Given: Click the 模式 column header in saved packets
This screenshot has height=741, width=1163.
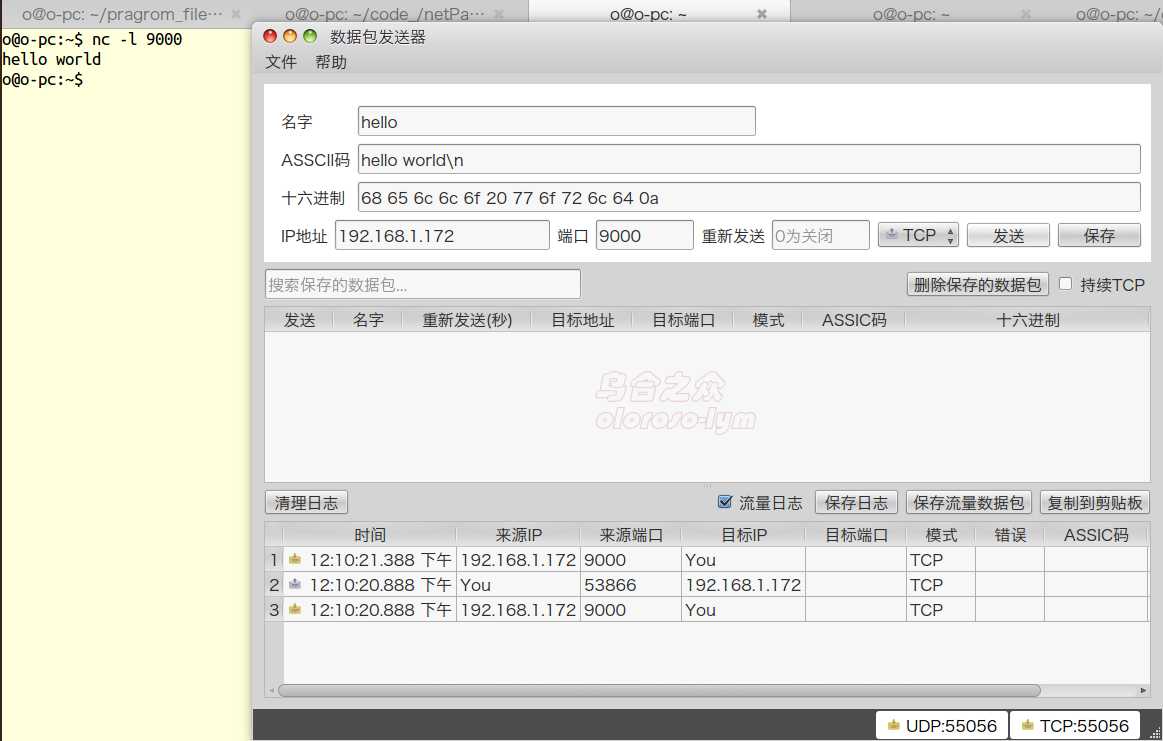Looking at the screenshot, I should point(768,320).
